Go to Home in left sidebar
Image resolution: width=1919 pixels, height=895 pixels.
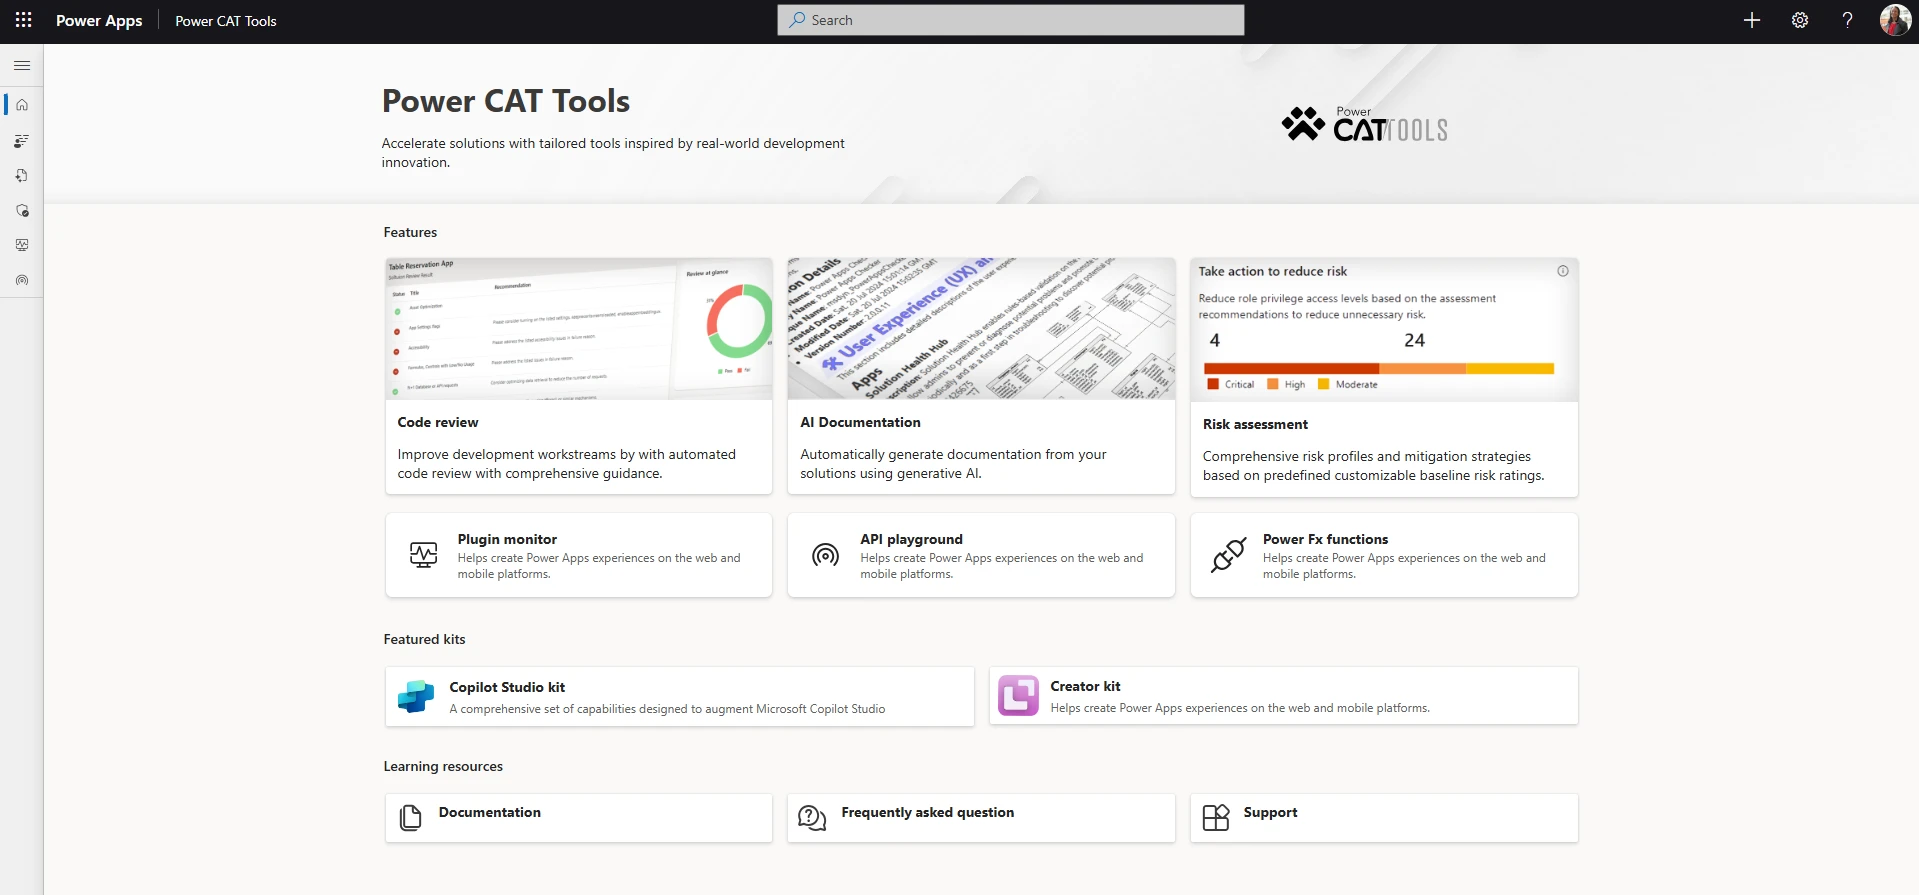click(22, 105)
